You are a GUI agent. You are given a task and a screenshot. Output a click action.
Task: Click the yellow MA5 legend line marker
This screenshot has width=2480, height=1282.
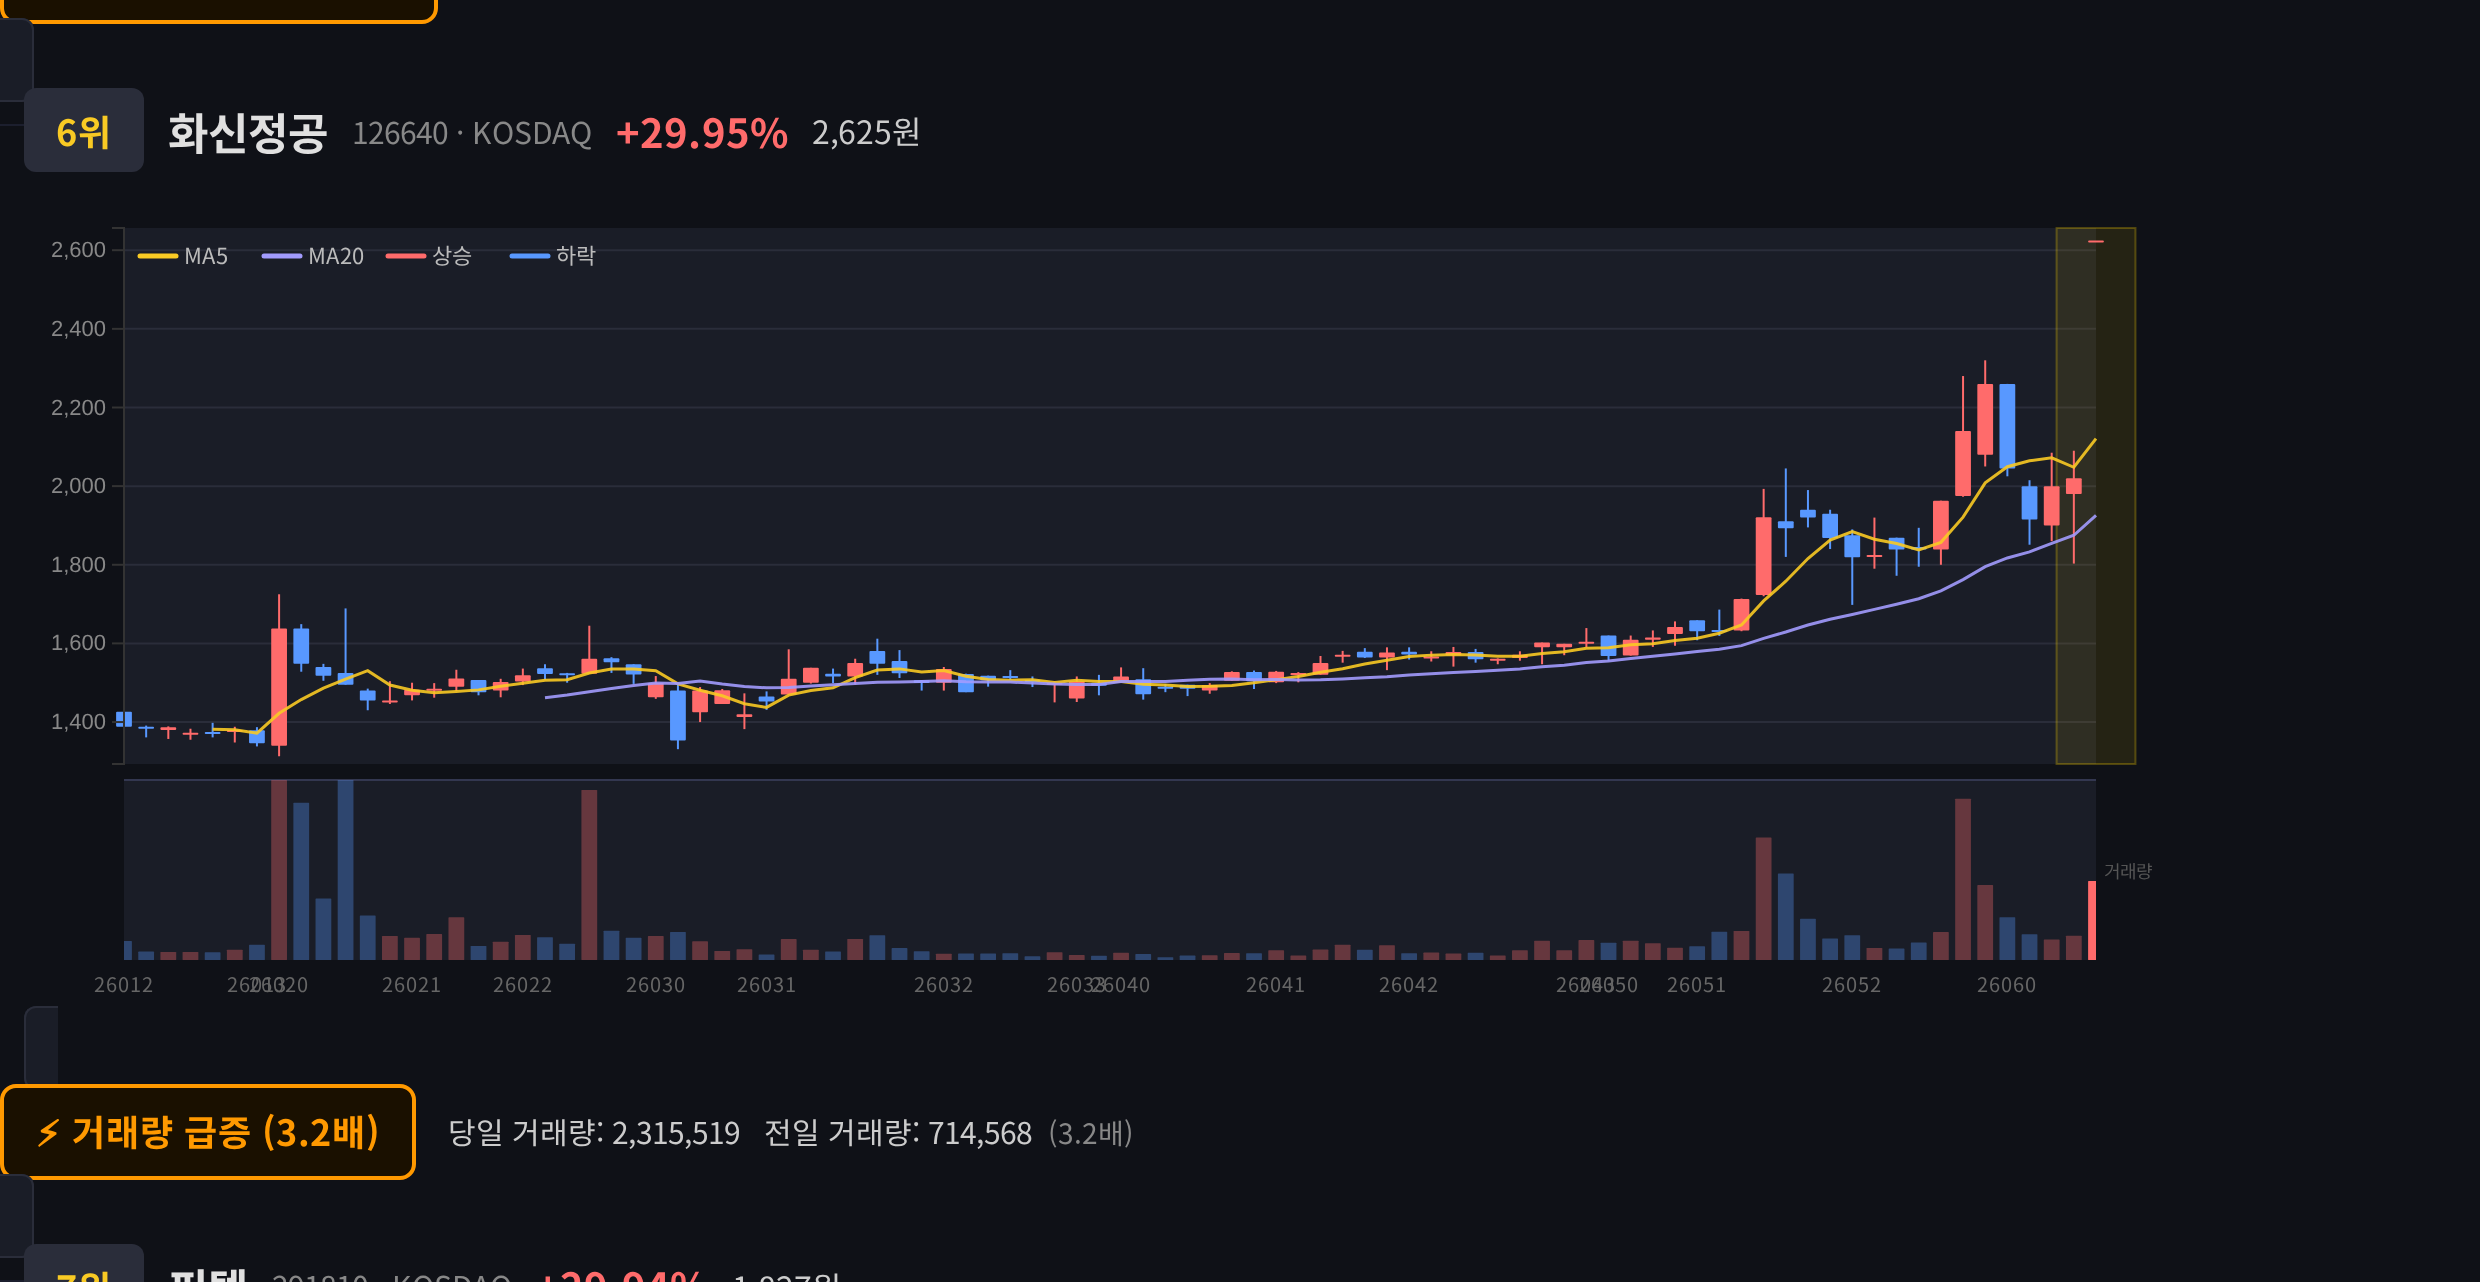[158, 256]
